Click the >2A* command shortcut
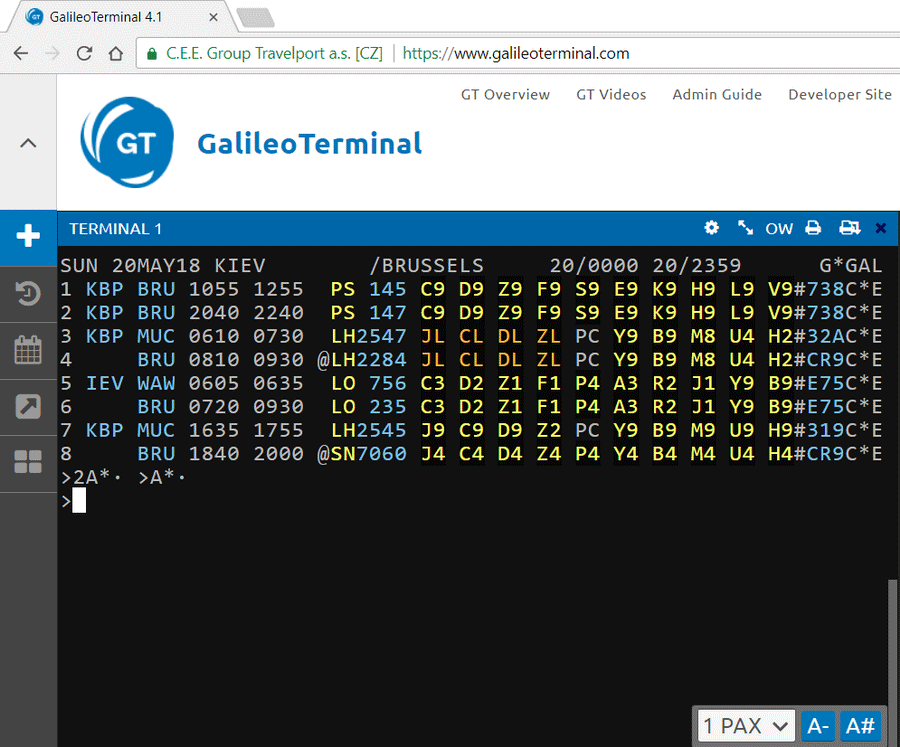Viewport: 900px width, 747px height. tap(91, 477)
